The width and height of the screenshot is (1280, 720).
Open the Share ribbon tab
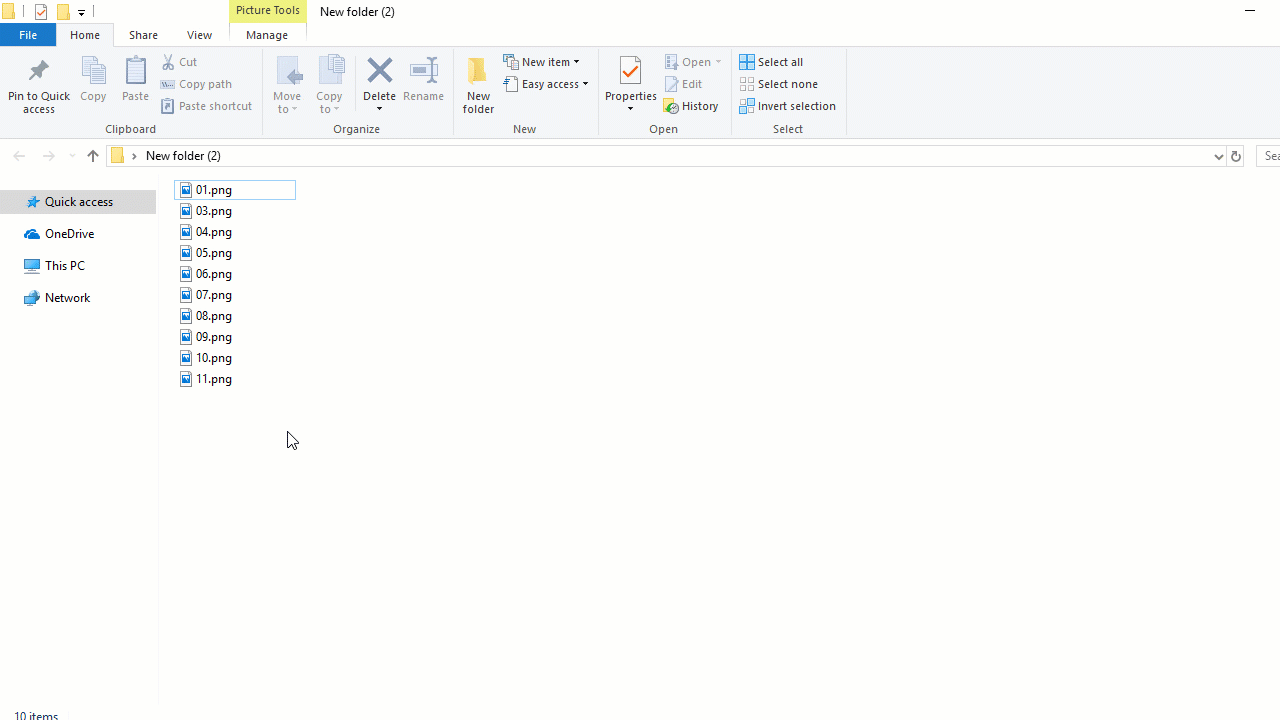tap(143, 35)
